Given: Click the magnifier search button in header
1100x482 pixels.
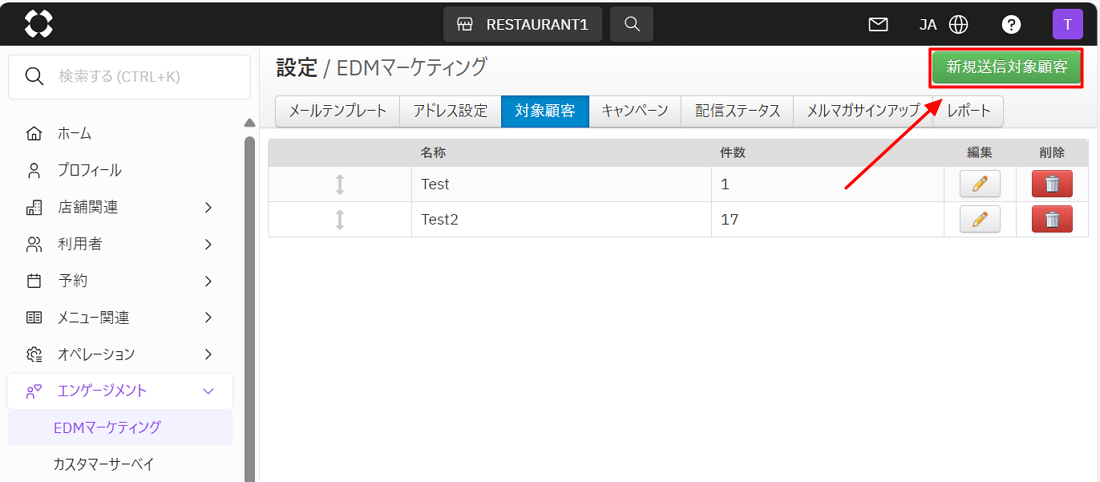Looking at the screenshot, I should point(631,24).
